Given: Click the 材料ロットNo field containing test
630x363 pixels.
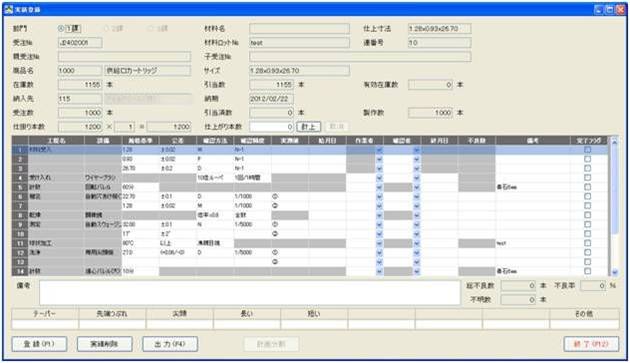Looking at the screenshot, I should point(299,43).
